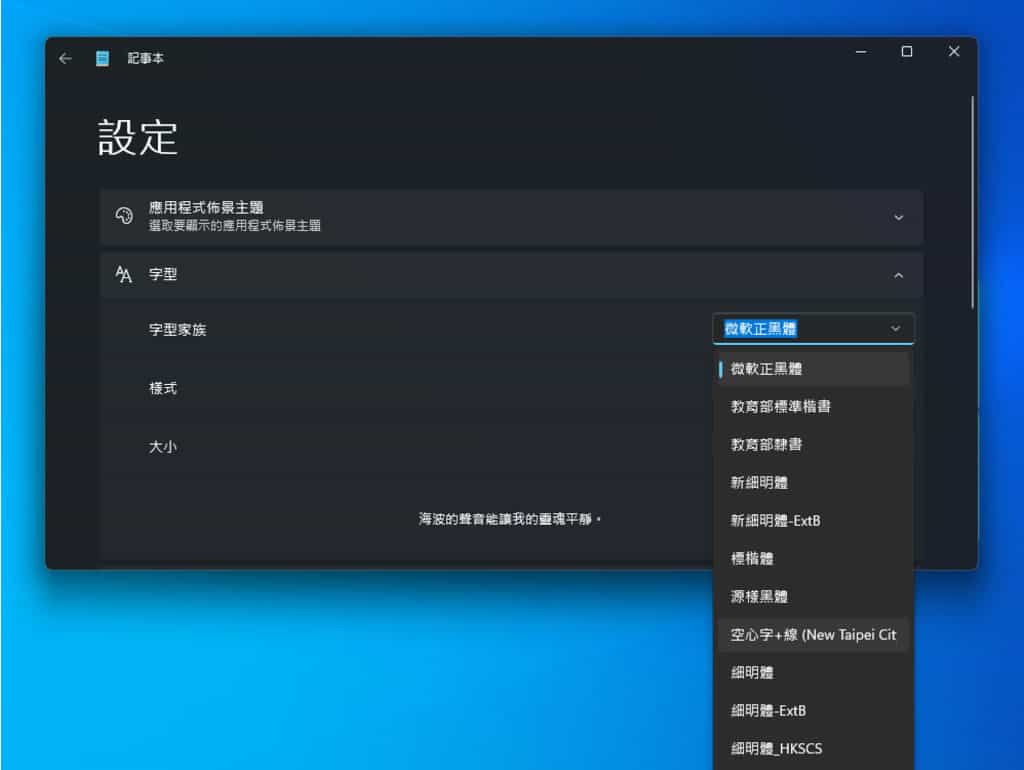
Task: Click the font preview sentence 海波的聲音
Action: pyautogui.click(x=509, y=519)
